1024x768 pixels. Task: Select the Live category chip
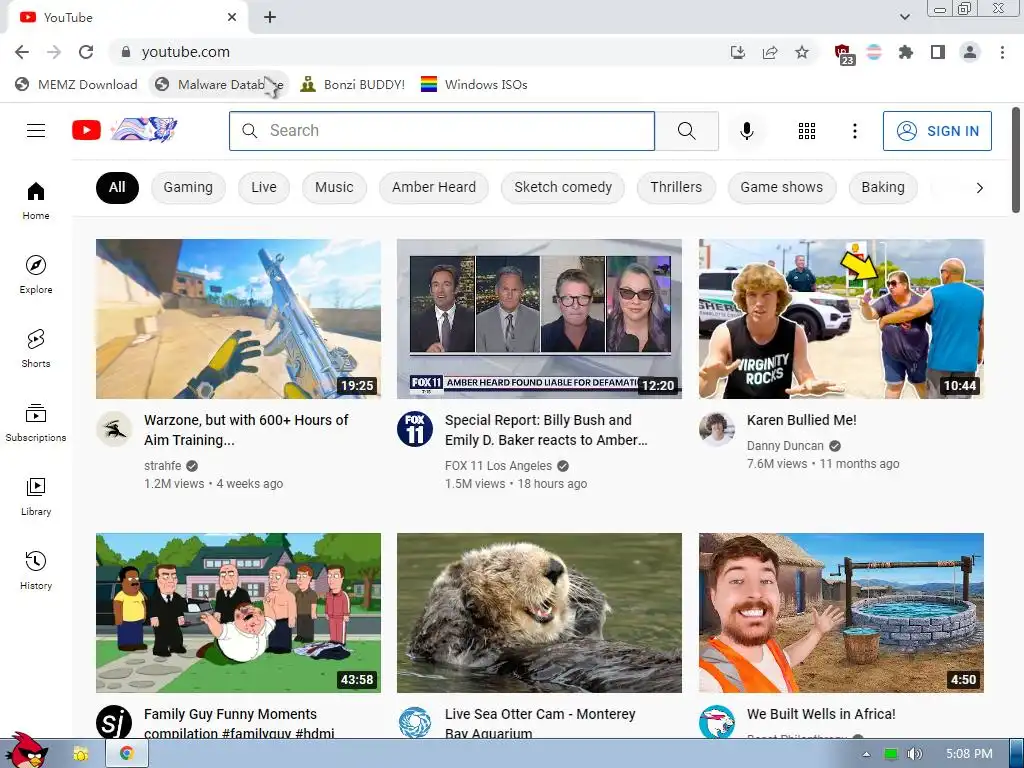pos(264,187)
